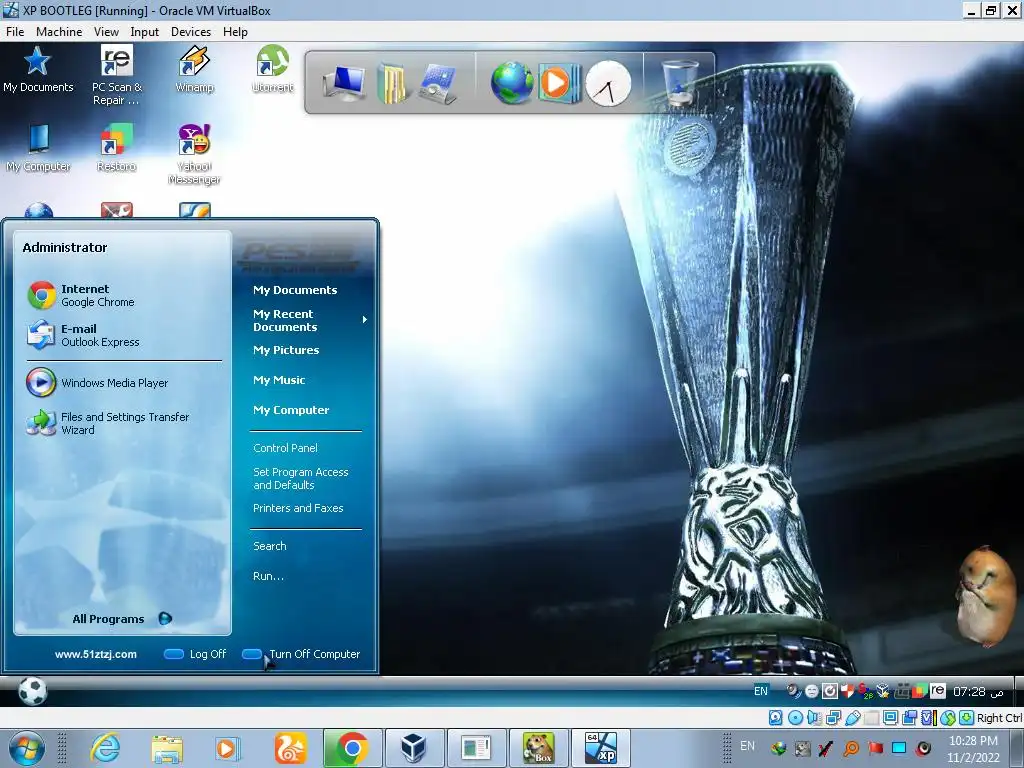Open My Documents desktop star icon
This screenshot has width=1024, height=768.
(x=38, y=69)
